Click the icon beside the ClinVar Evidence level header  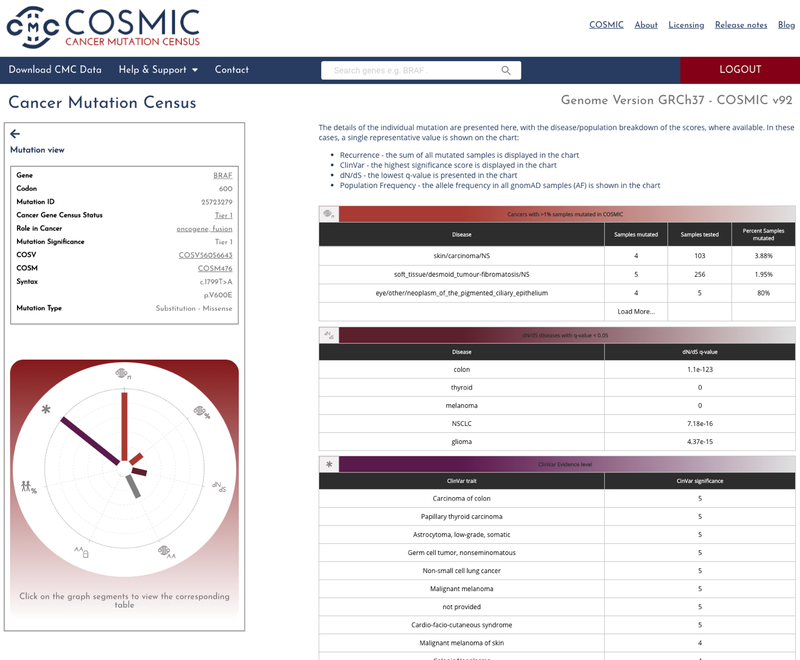[x=329, y=464]
